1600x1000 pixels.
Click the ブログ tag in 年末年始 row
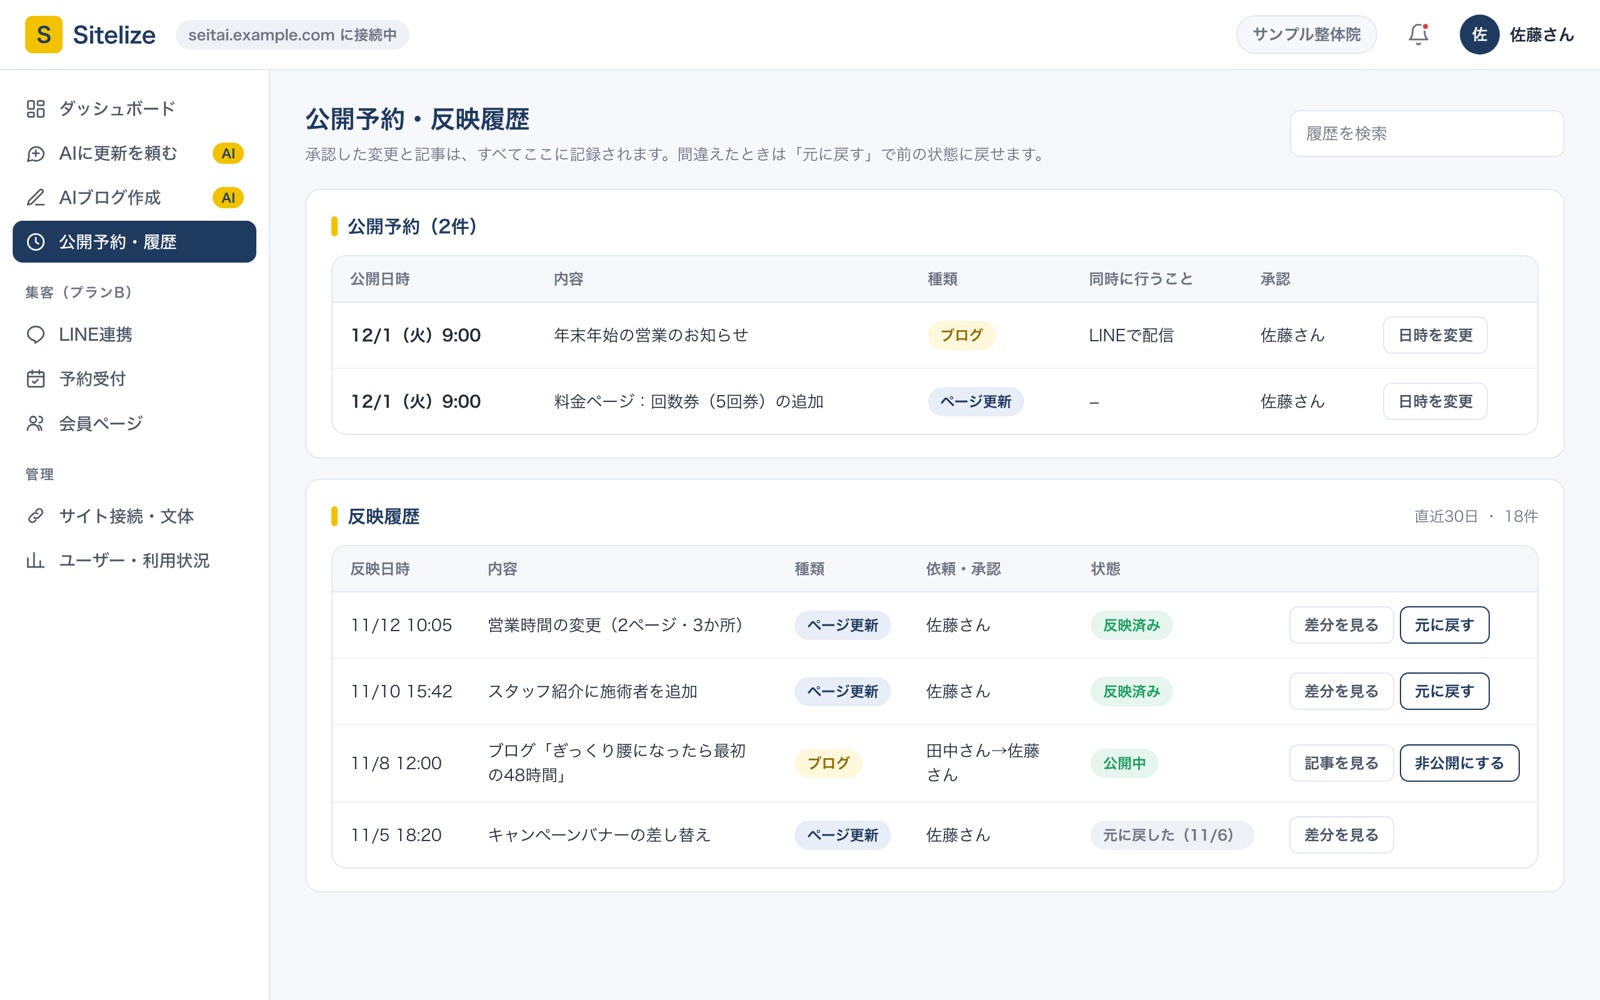961,335
